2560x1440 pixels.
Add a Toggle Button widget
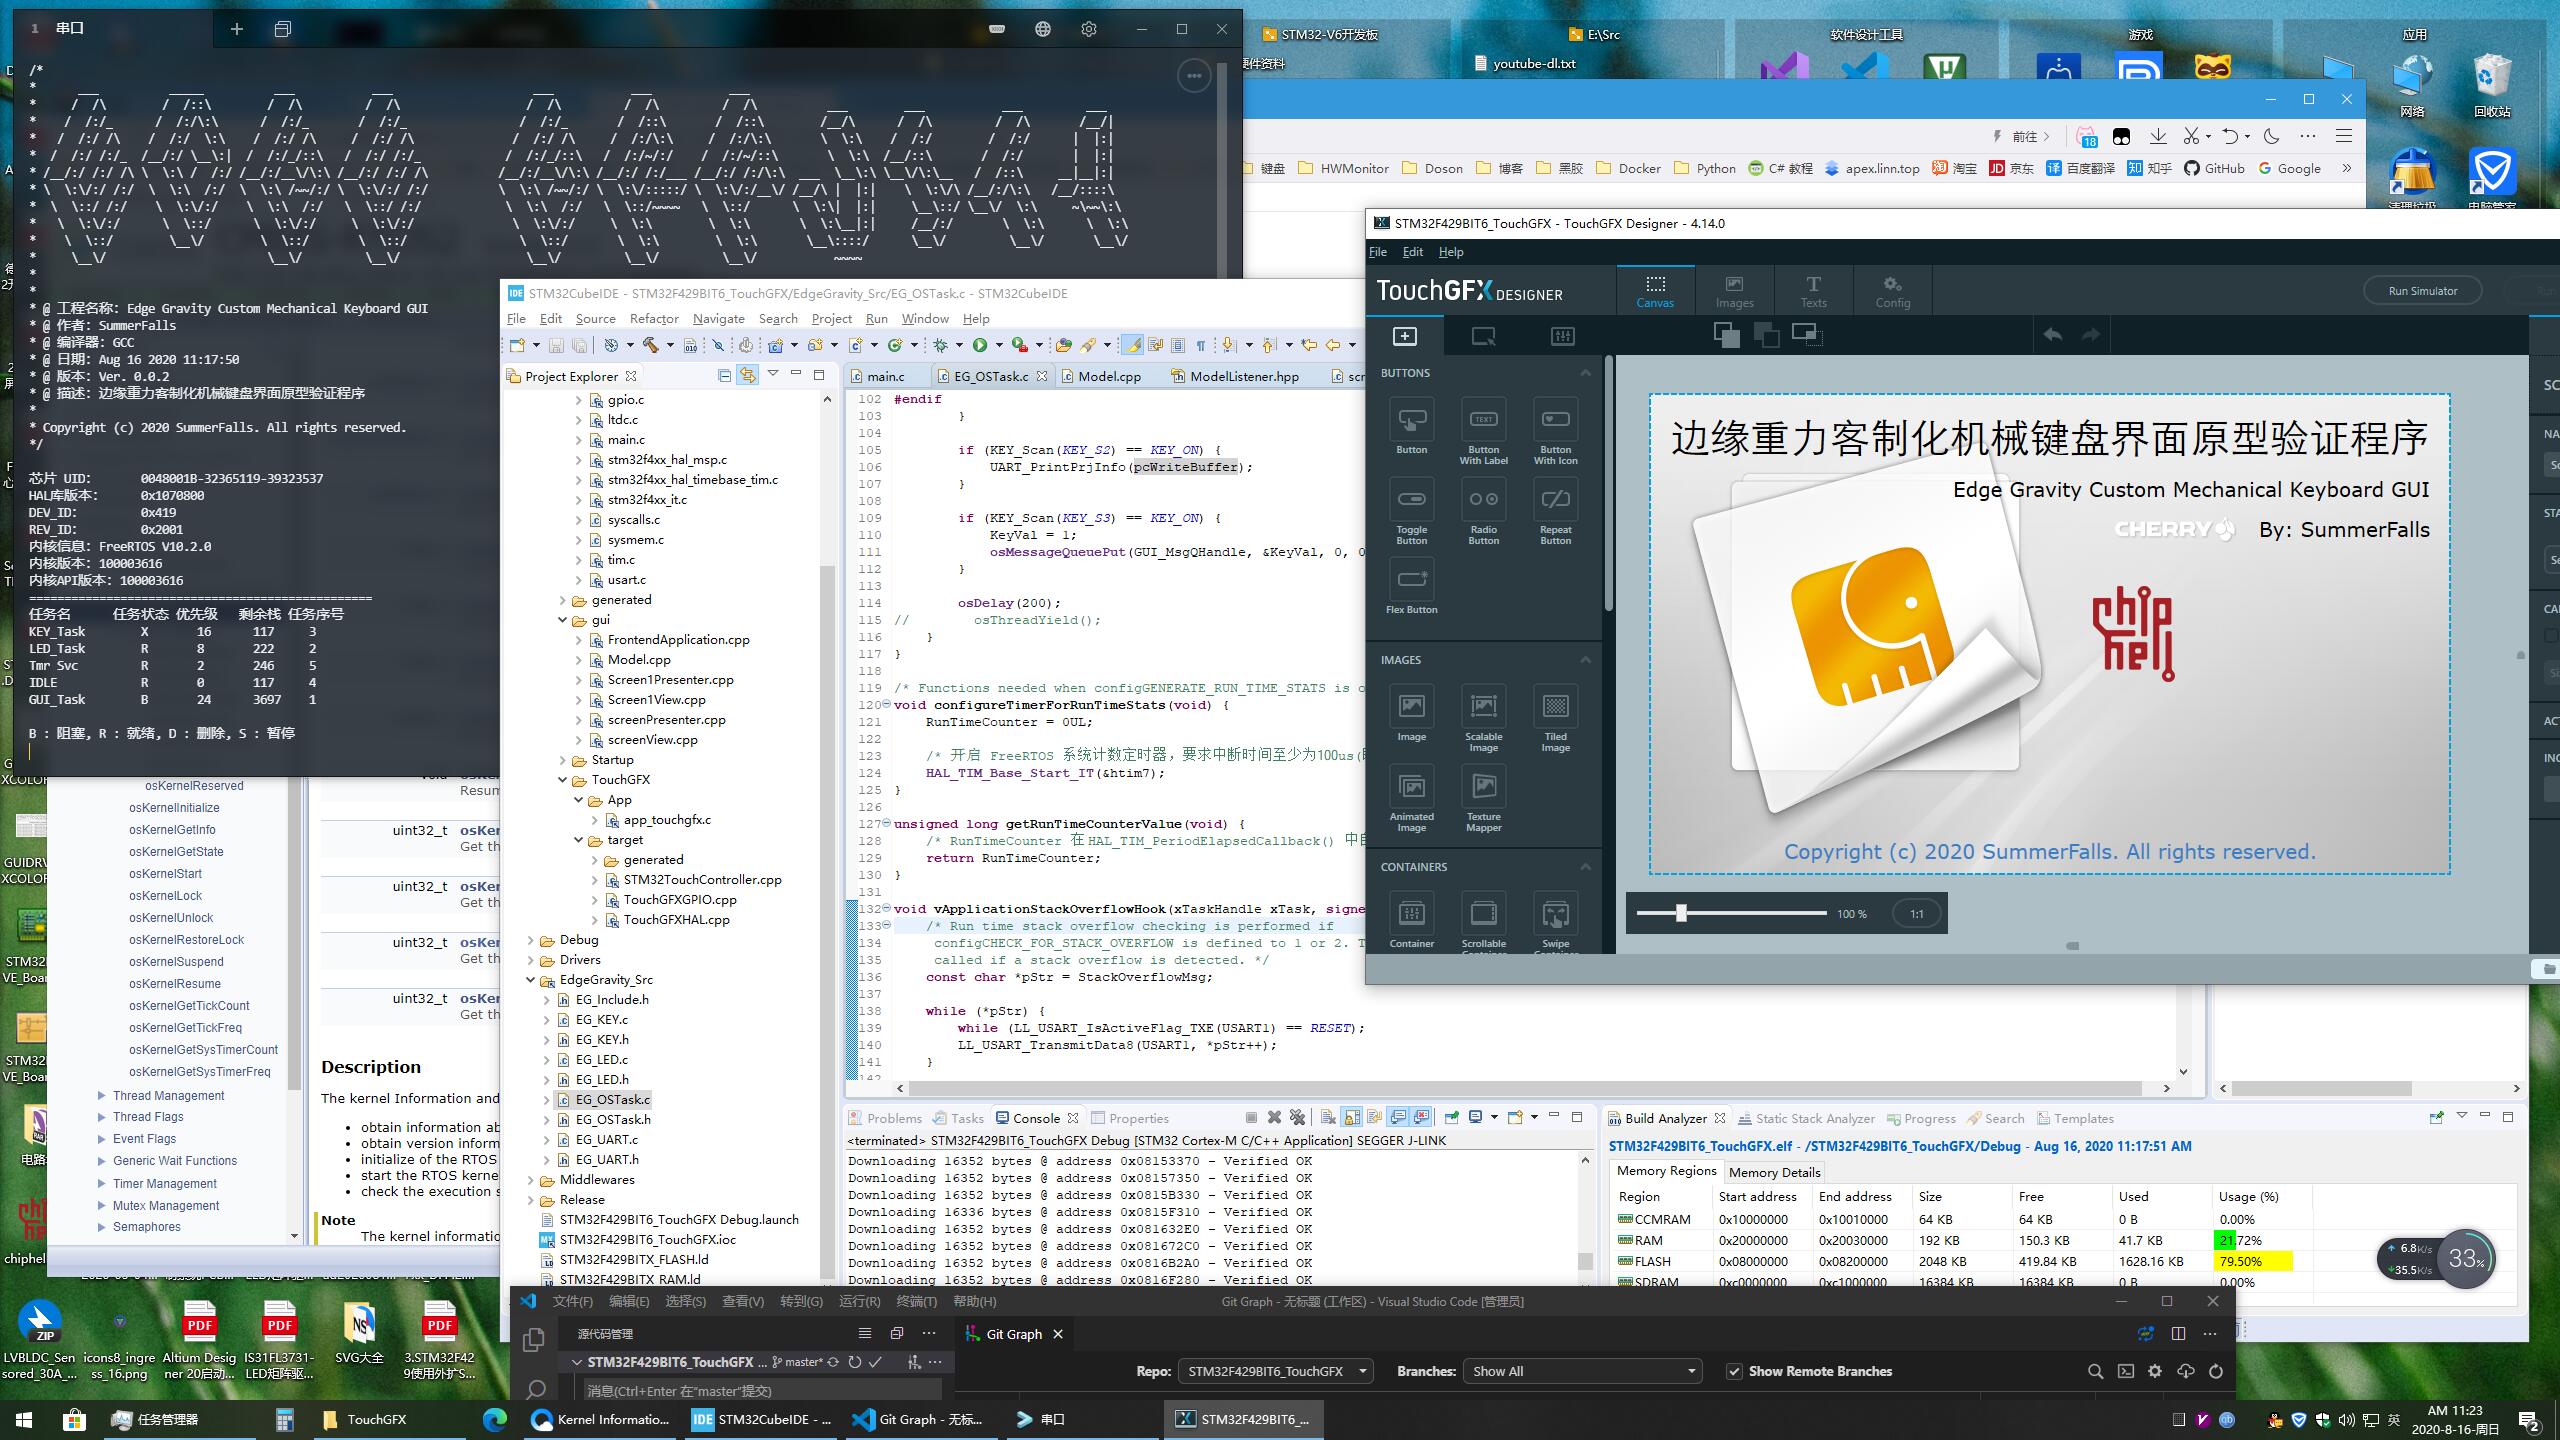click(x=1411, y=500)
